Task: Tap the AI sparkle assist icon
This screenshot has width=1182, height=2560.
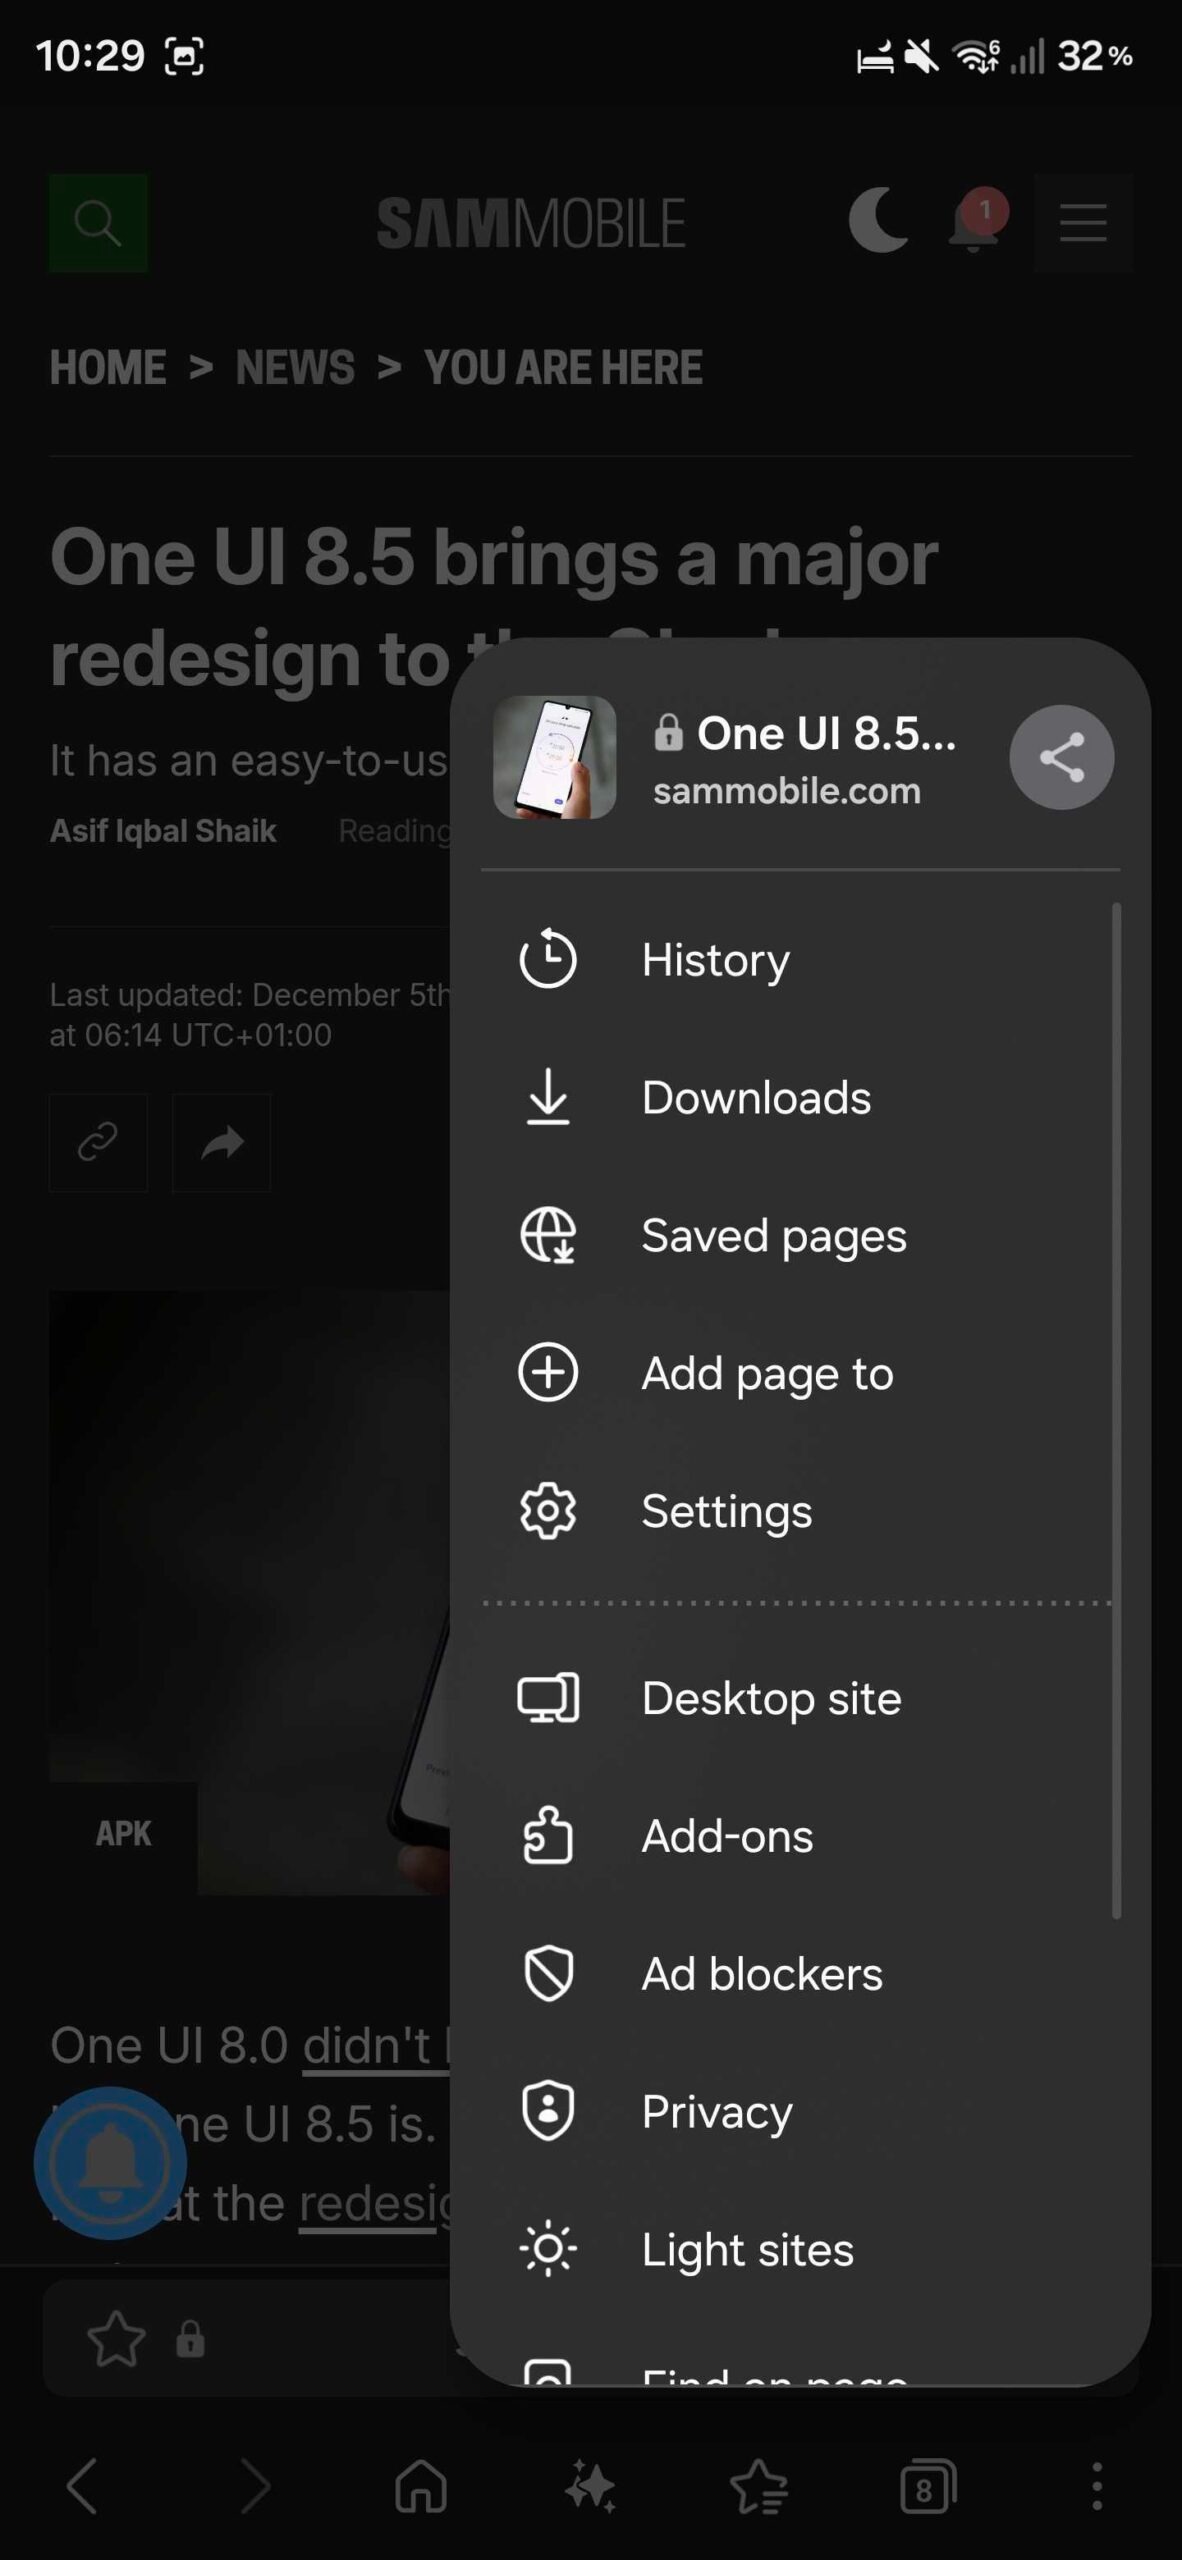Action: click(x=590, y=2486)
